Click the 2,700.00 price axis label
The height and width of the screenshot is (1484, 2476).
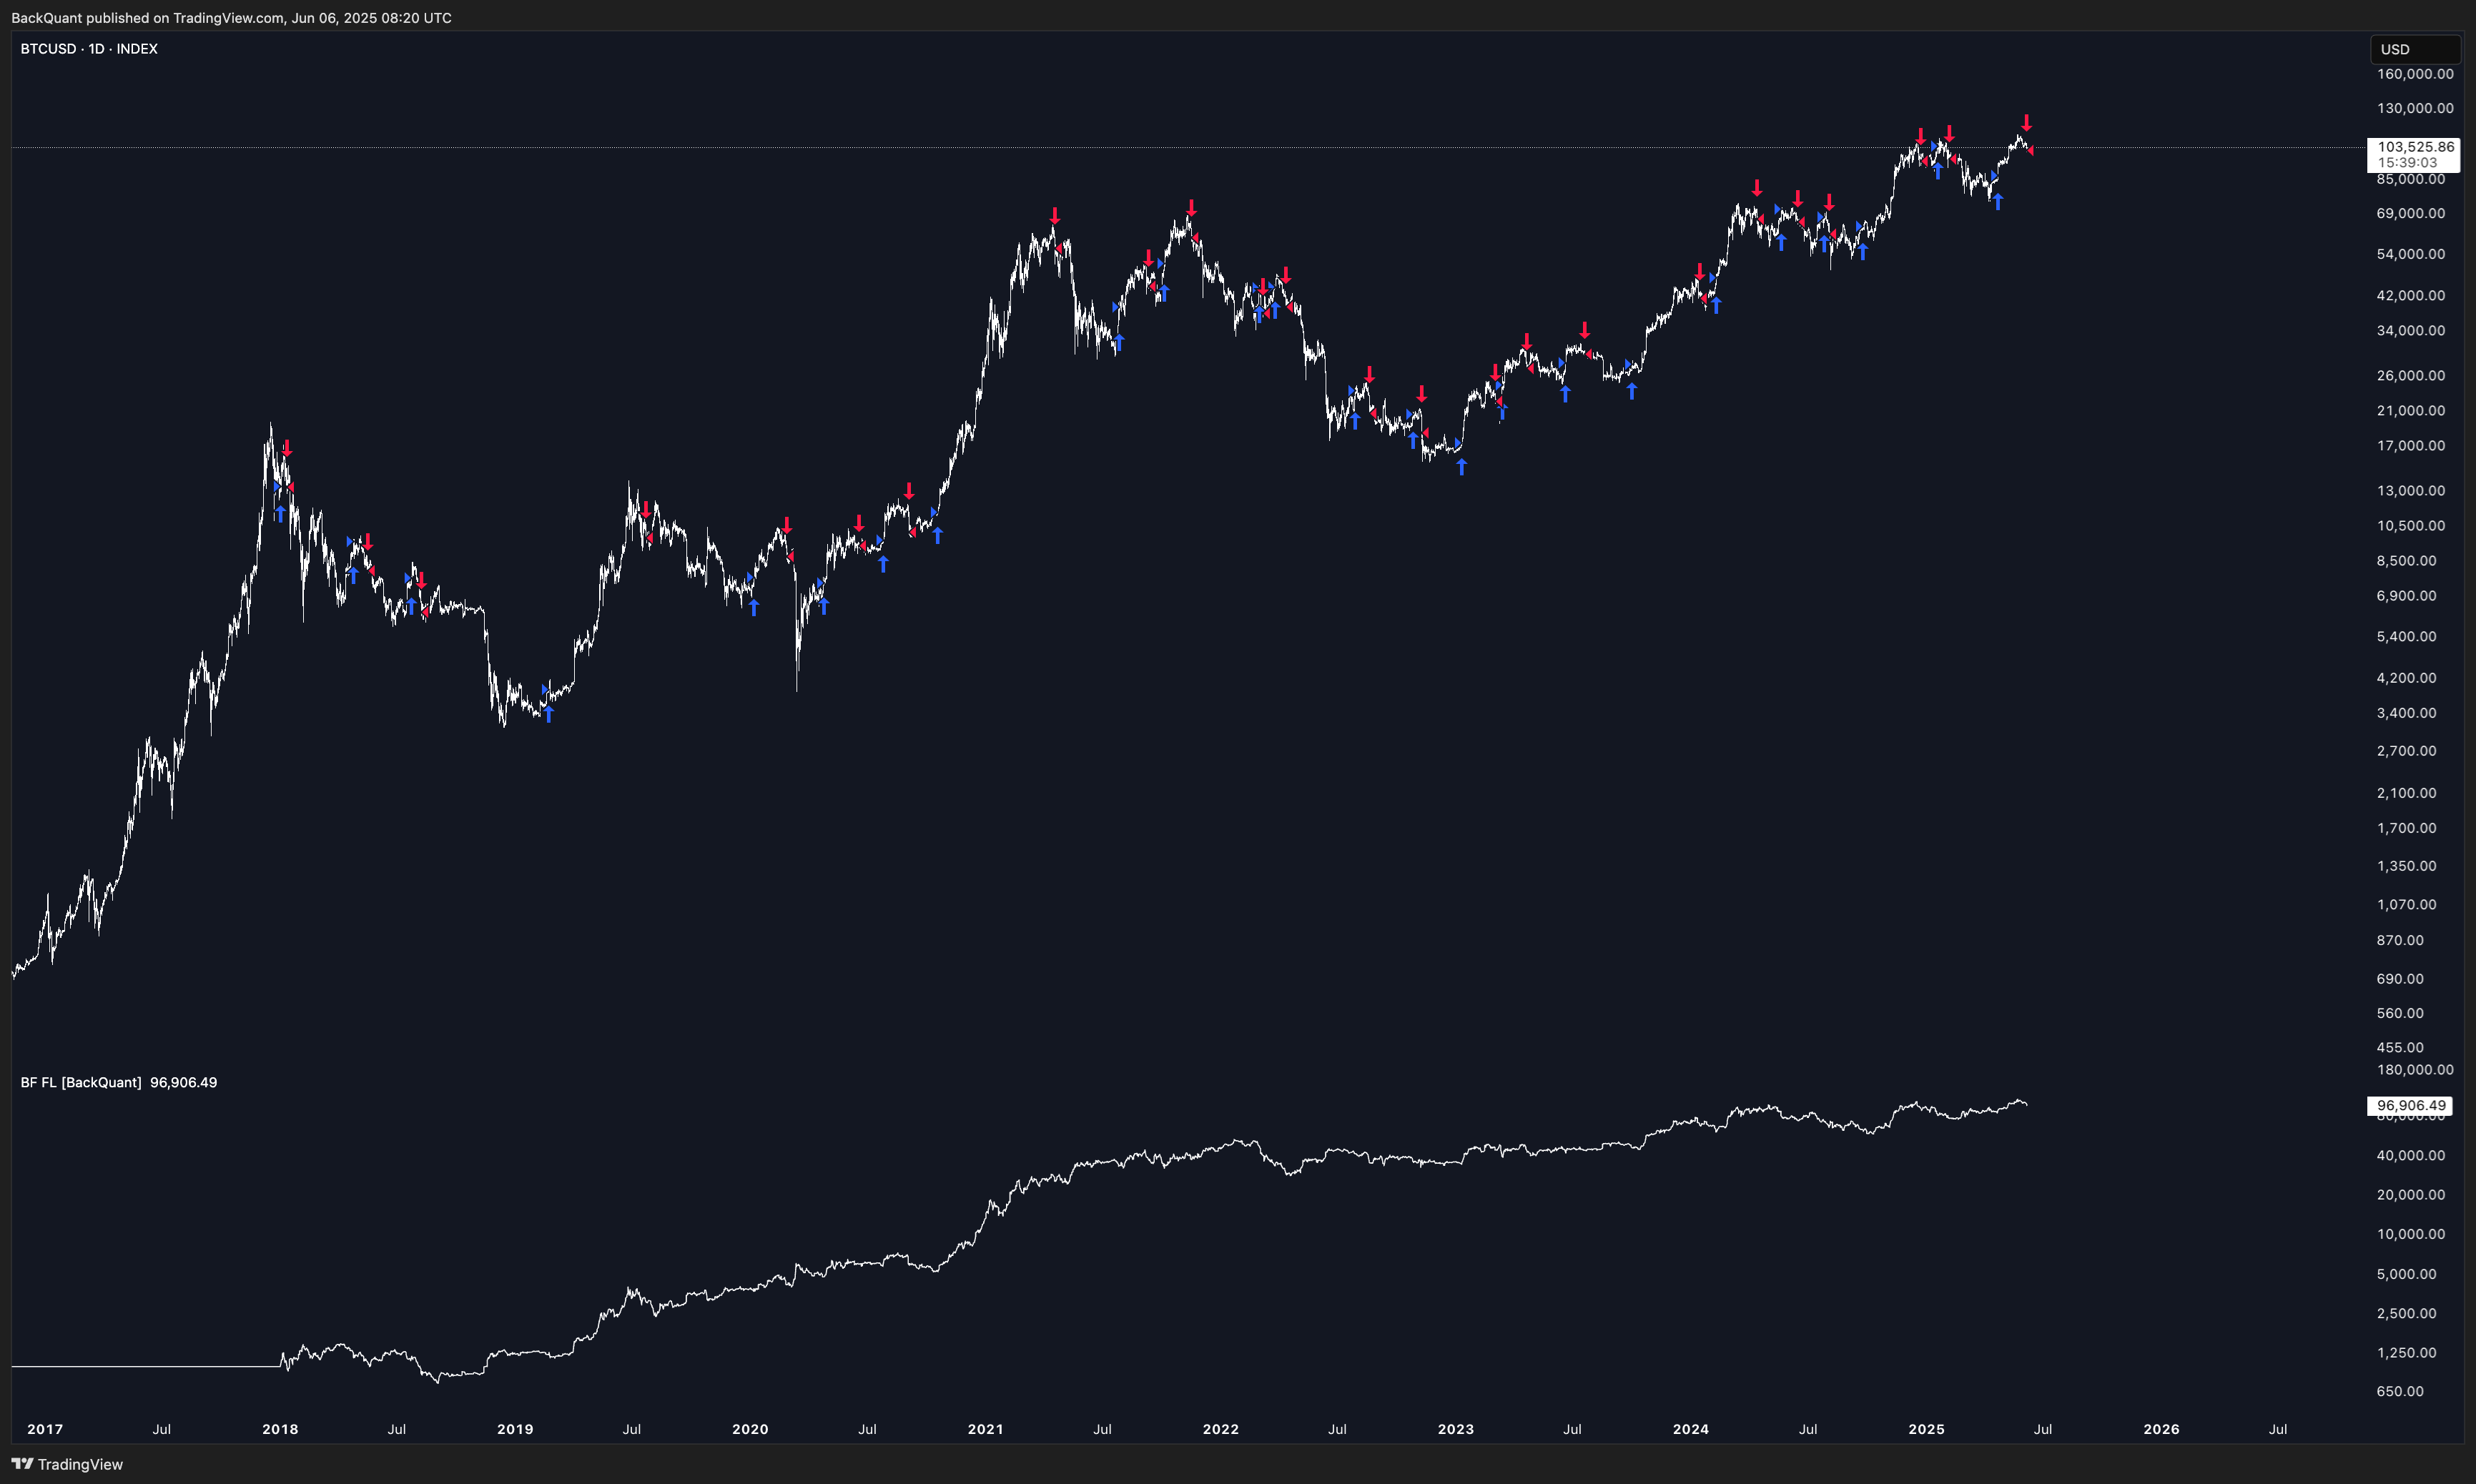coord(2407,750)
